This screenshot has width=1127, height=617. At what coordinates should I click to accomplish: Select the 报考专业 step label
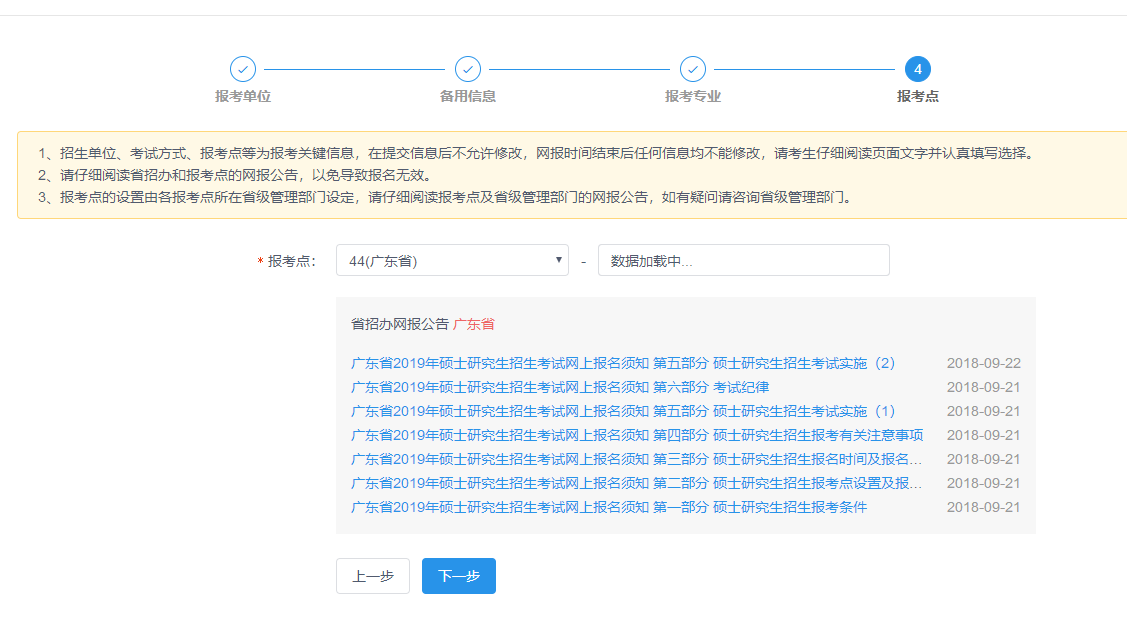tap(693, 96)
